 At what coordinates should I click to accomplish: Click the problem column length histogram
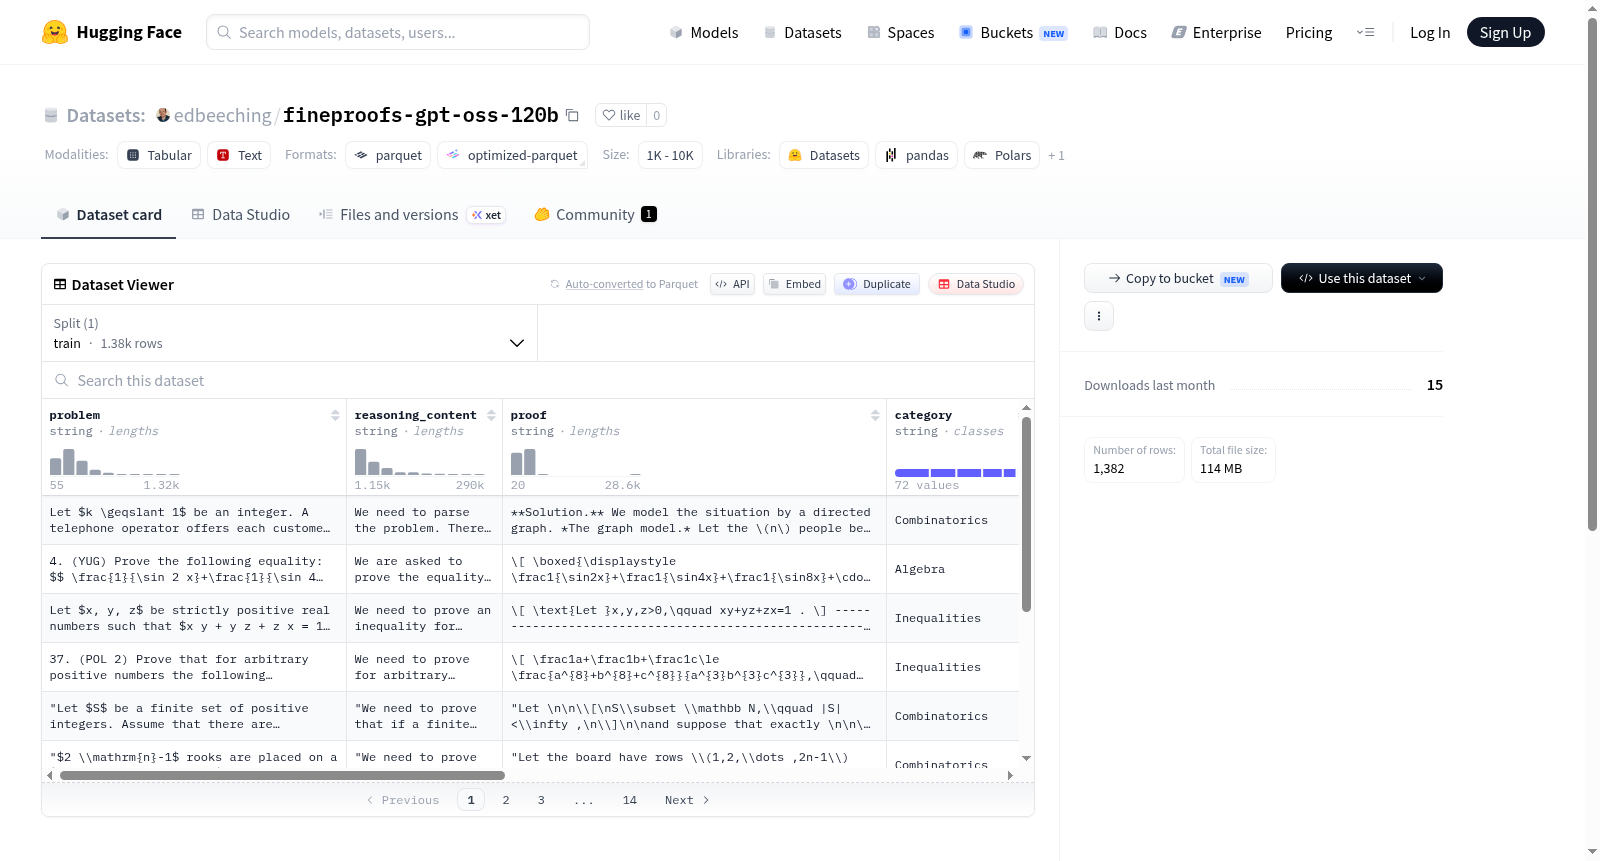point(115,462)
